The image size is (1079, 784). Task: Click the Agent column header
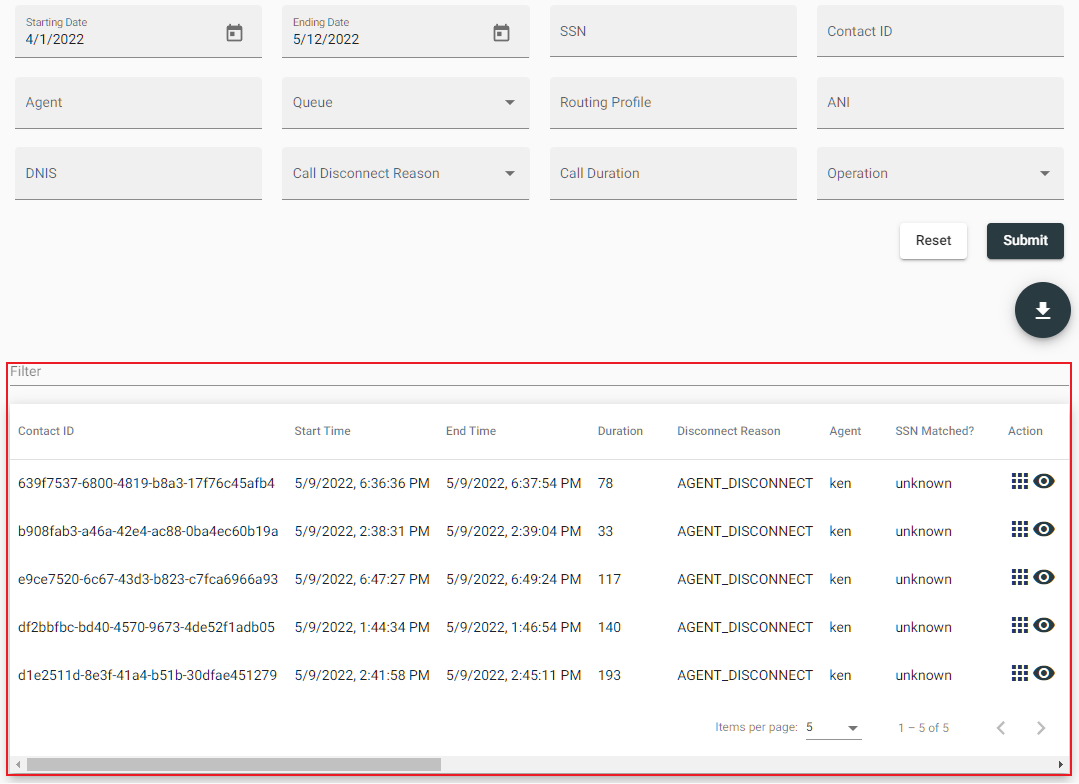pos(845,431)
